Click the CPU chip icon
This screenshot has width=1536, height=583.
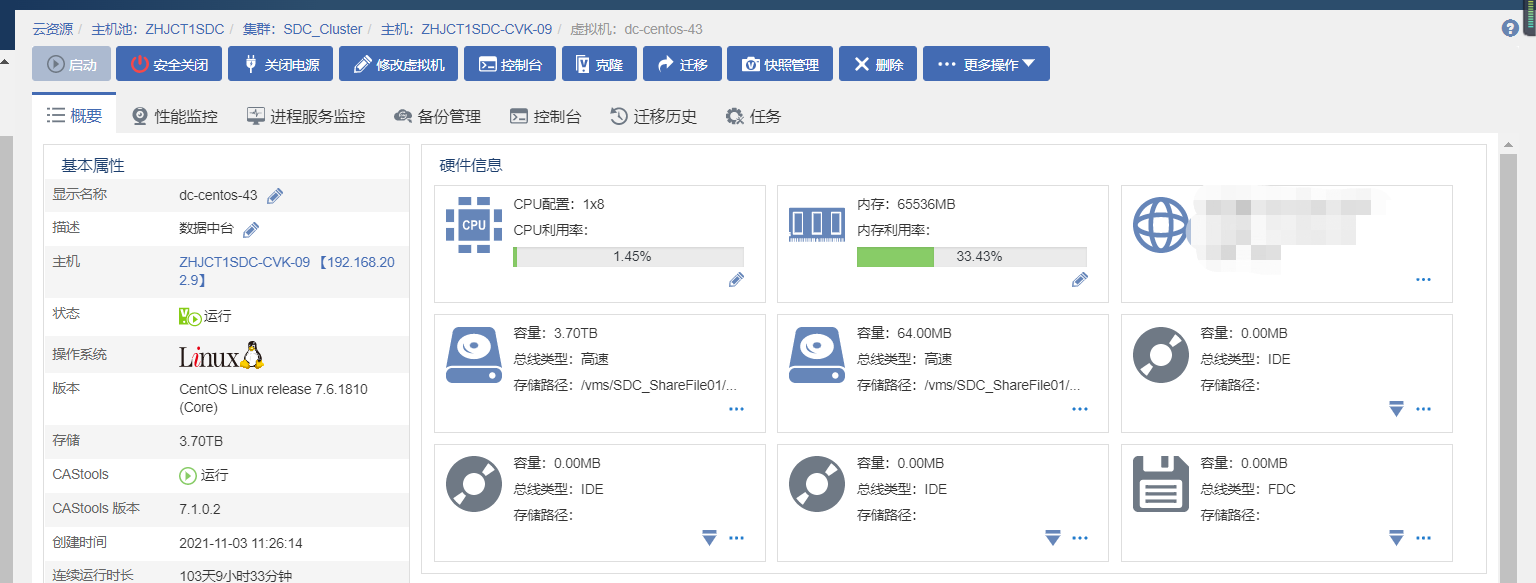(474, 225)
